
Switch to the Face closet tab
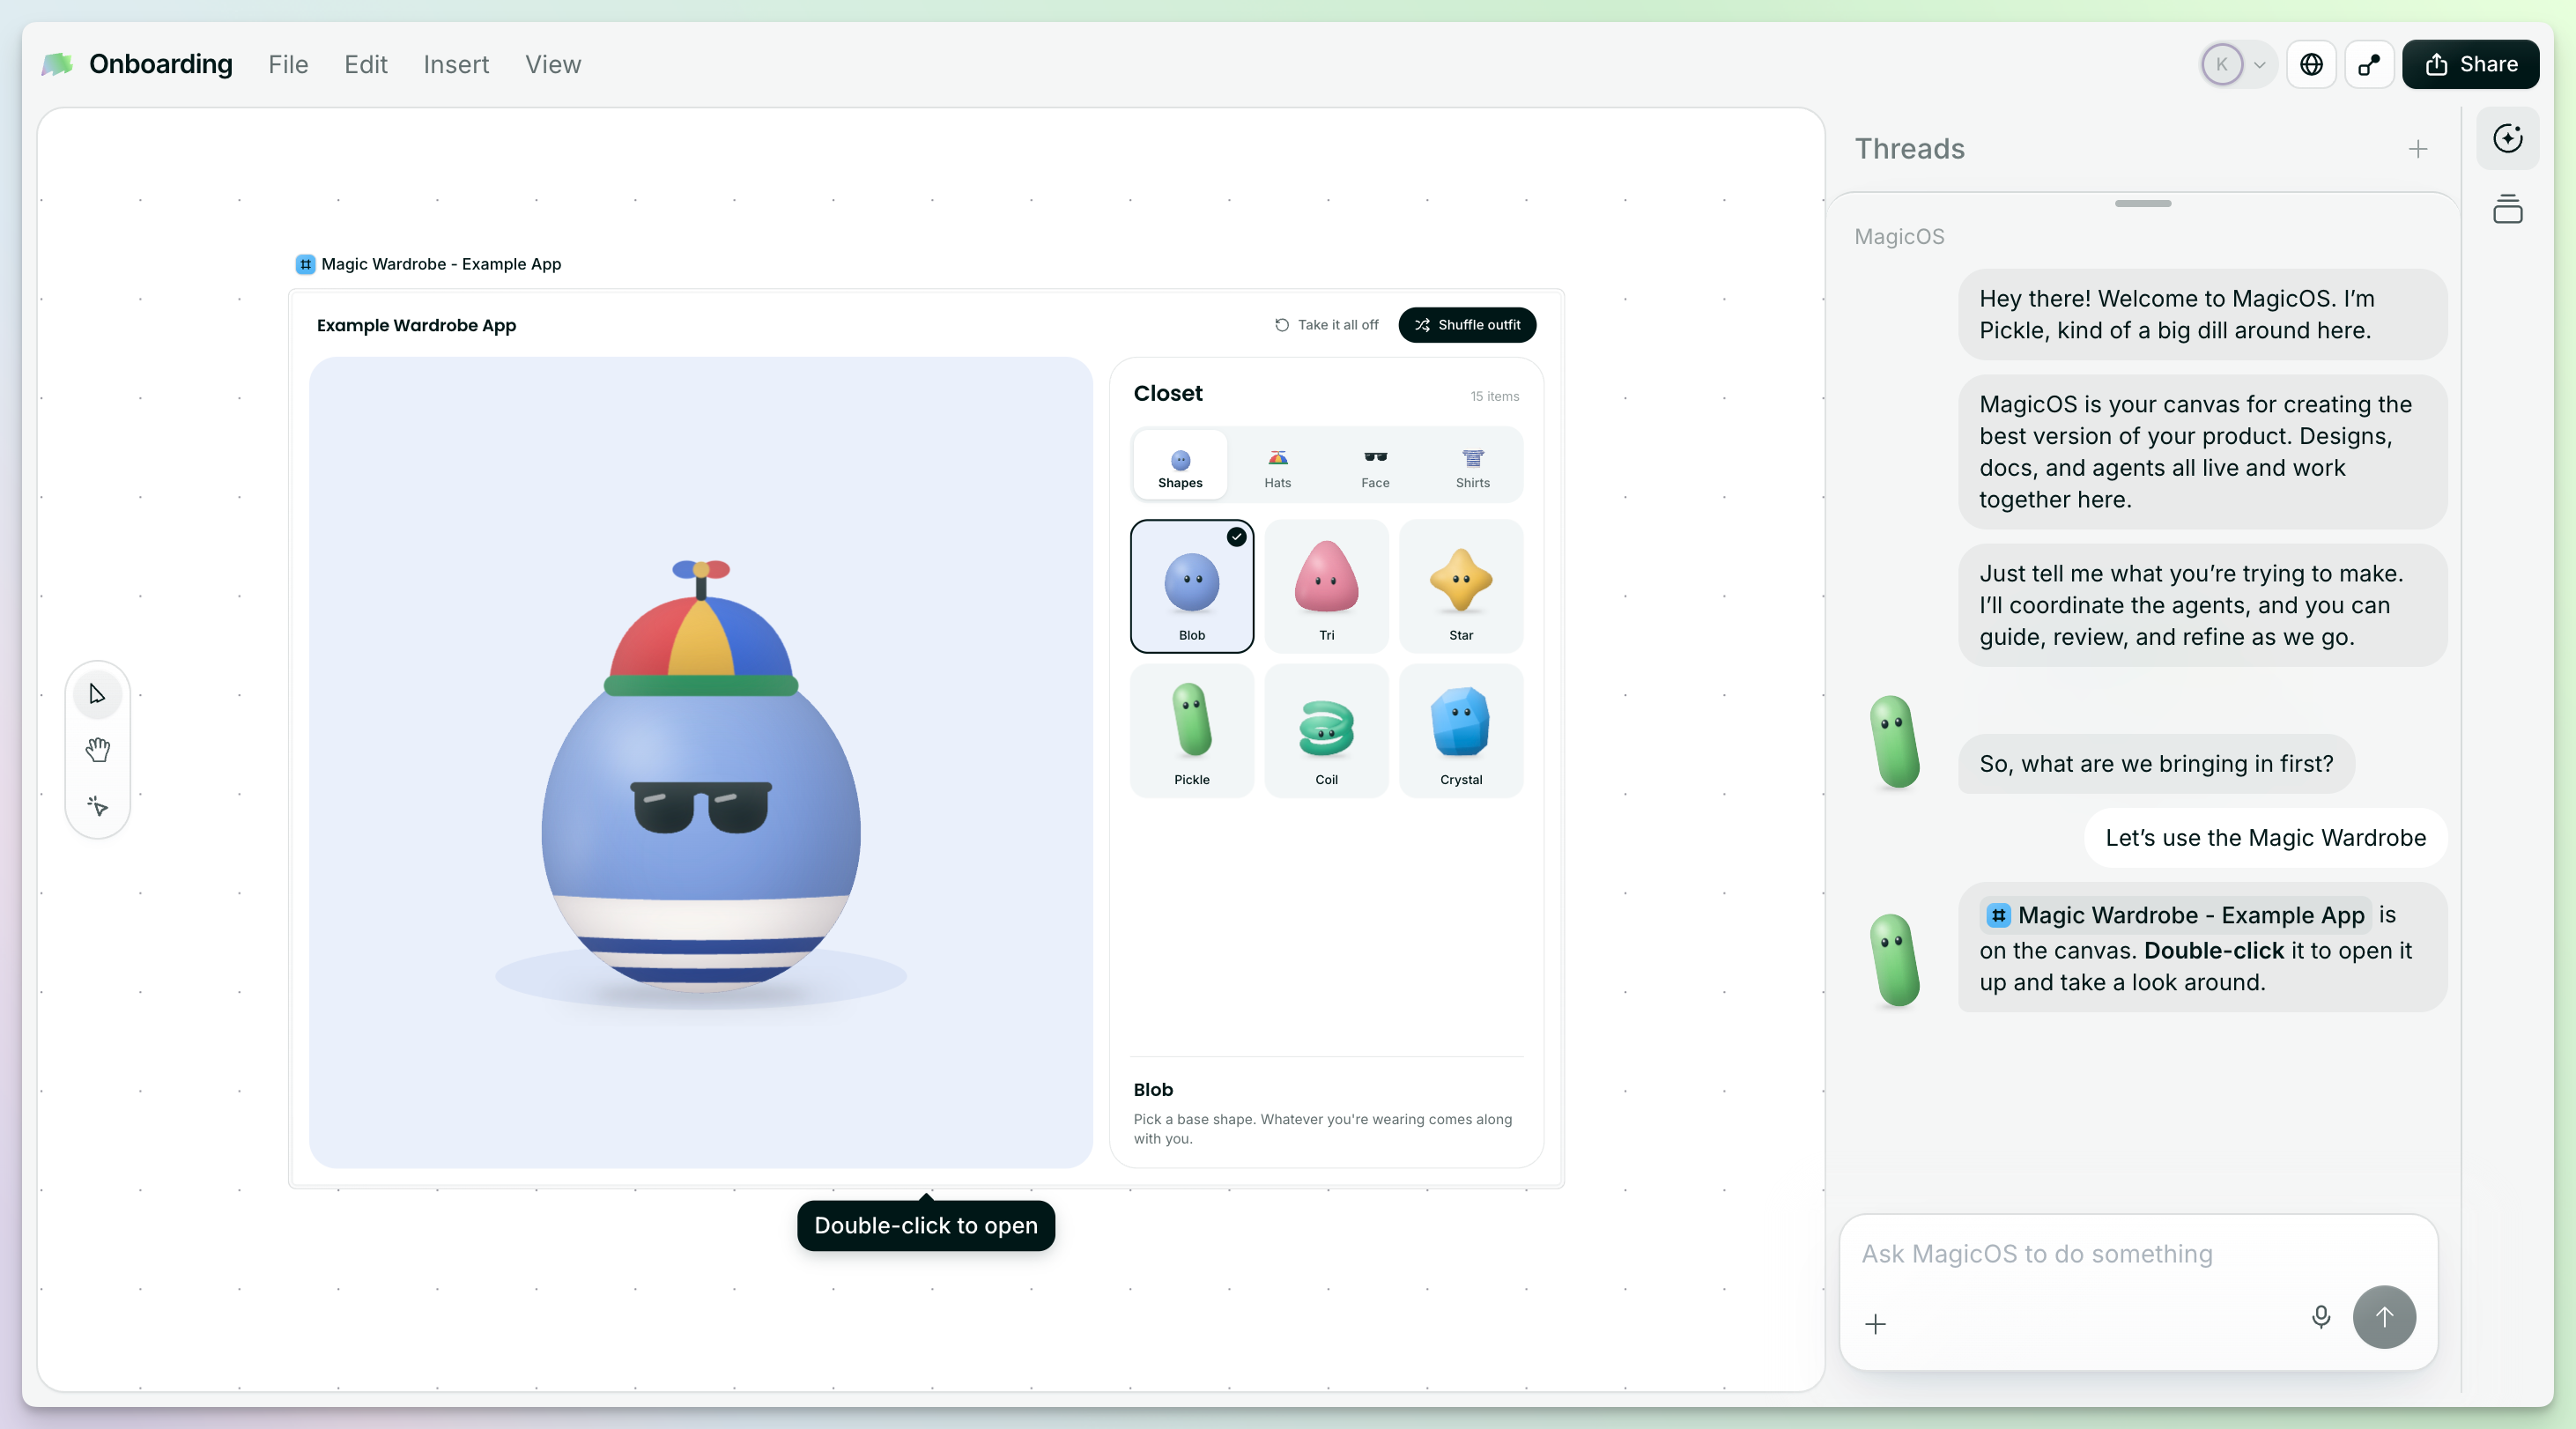(1375, 467)
